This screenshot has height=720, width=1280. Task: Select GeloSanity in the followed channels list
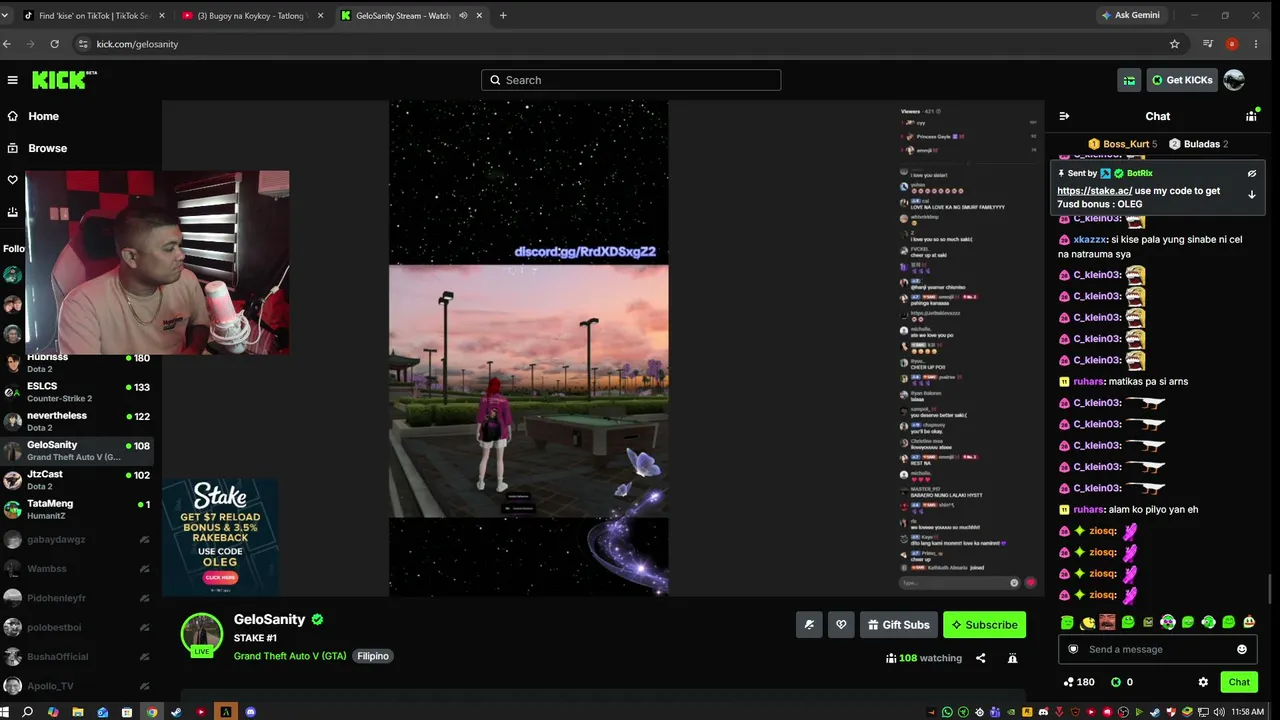pyautogui.click(x=77, y=451)
